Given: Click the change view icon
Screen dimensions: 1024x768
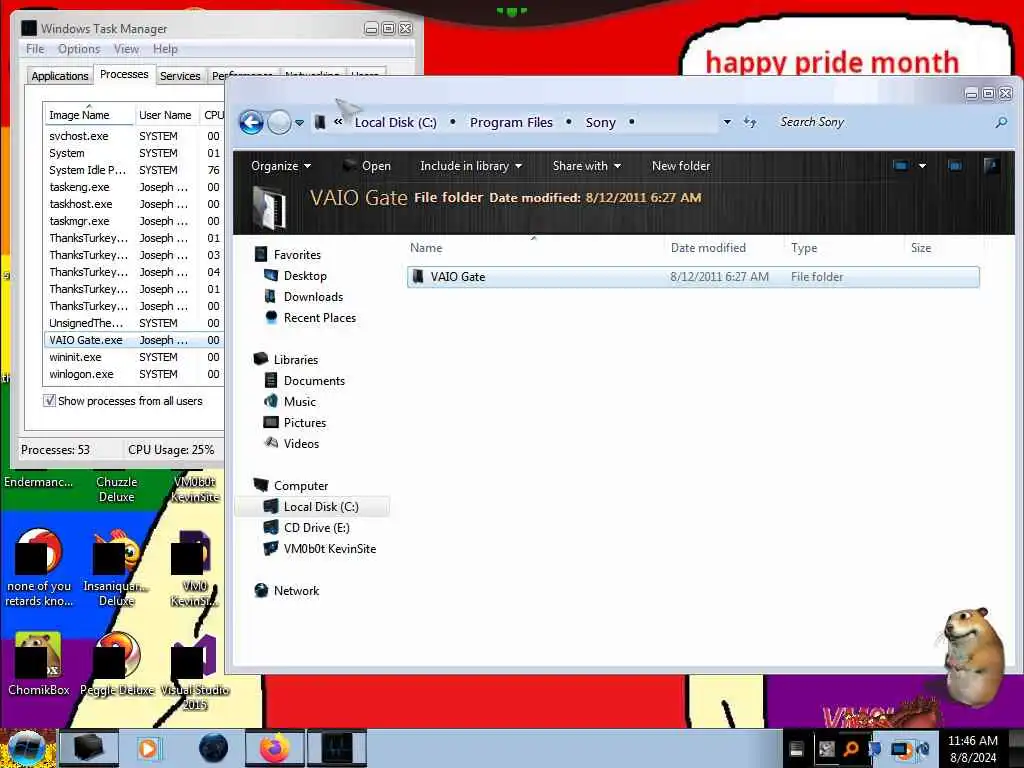Looking at the screenshot, I should (x=901, y=166).
